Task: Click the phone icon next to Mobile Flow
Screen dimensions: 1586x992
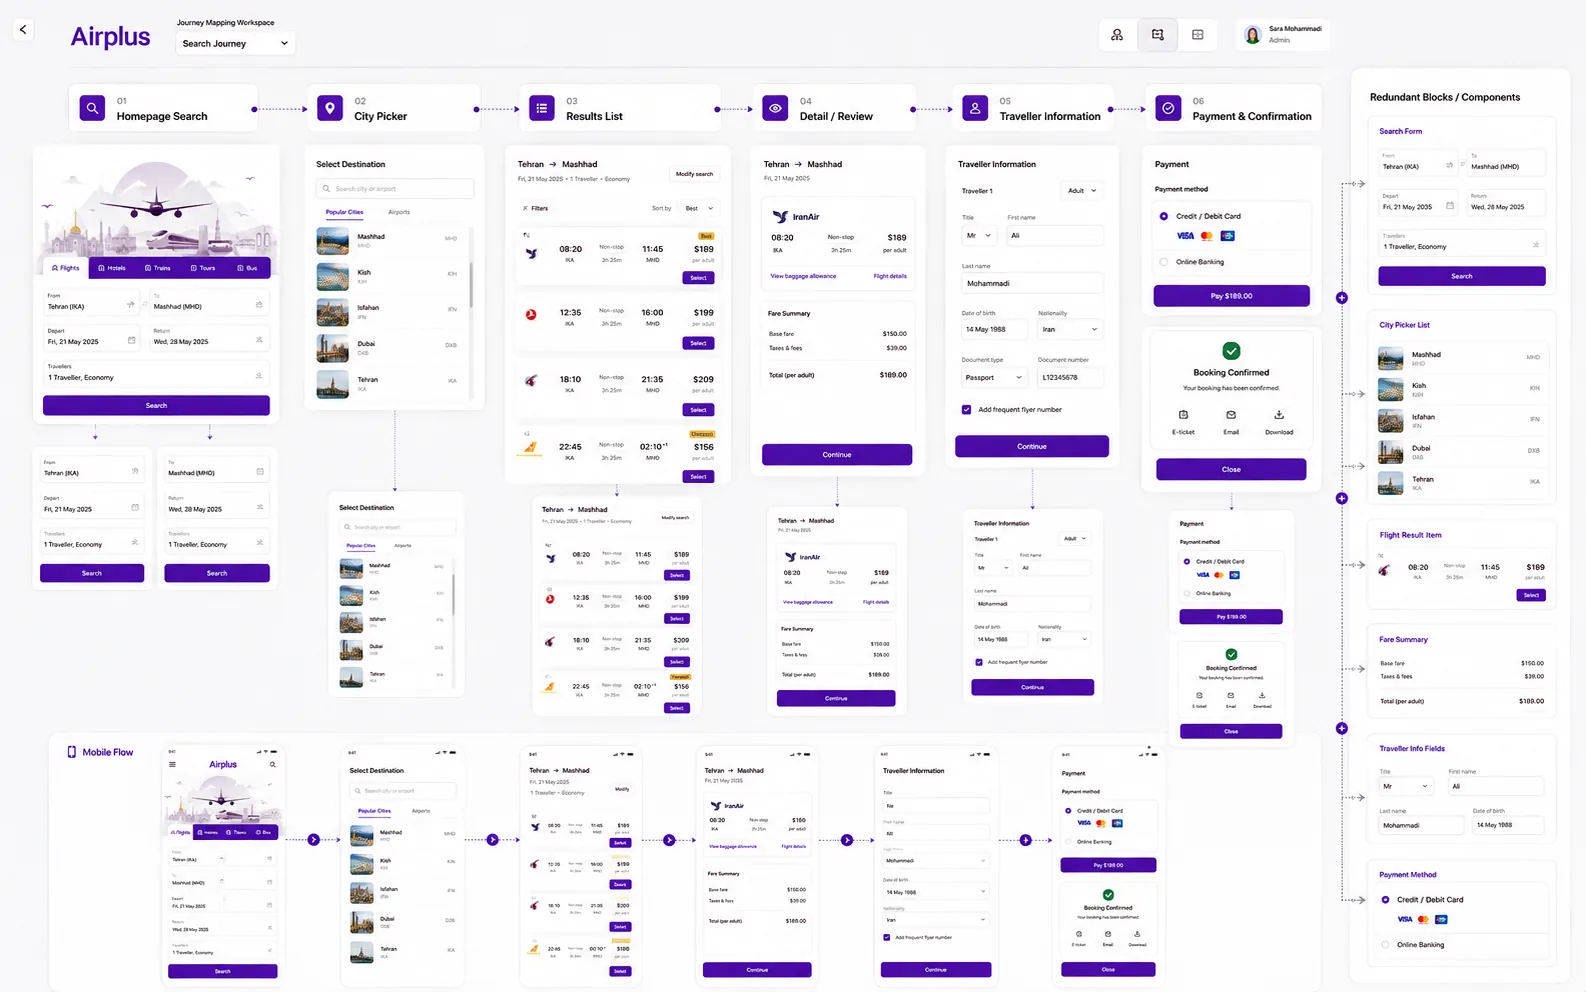Action: point(71,752)
